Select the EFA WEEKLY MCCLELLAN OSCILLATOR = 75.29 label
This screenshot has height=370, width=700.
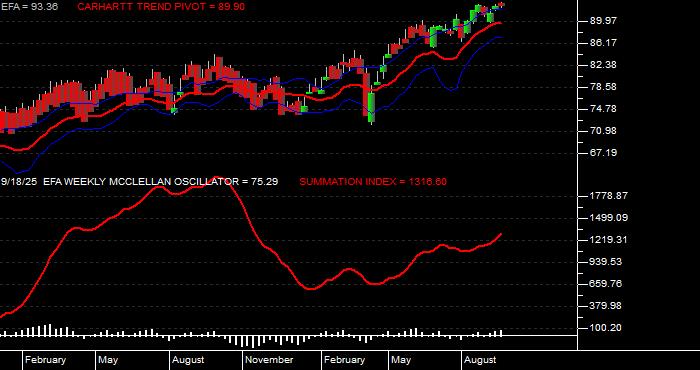tap(161, 182)
